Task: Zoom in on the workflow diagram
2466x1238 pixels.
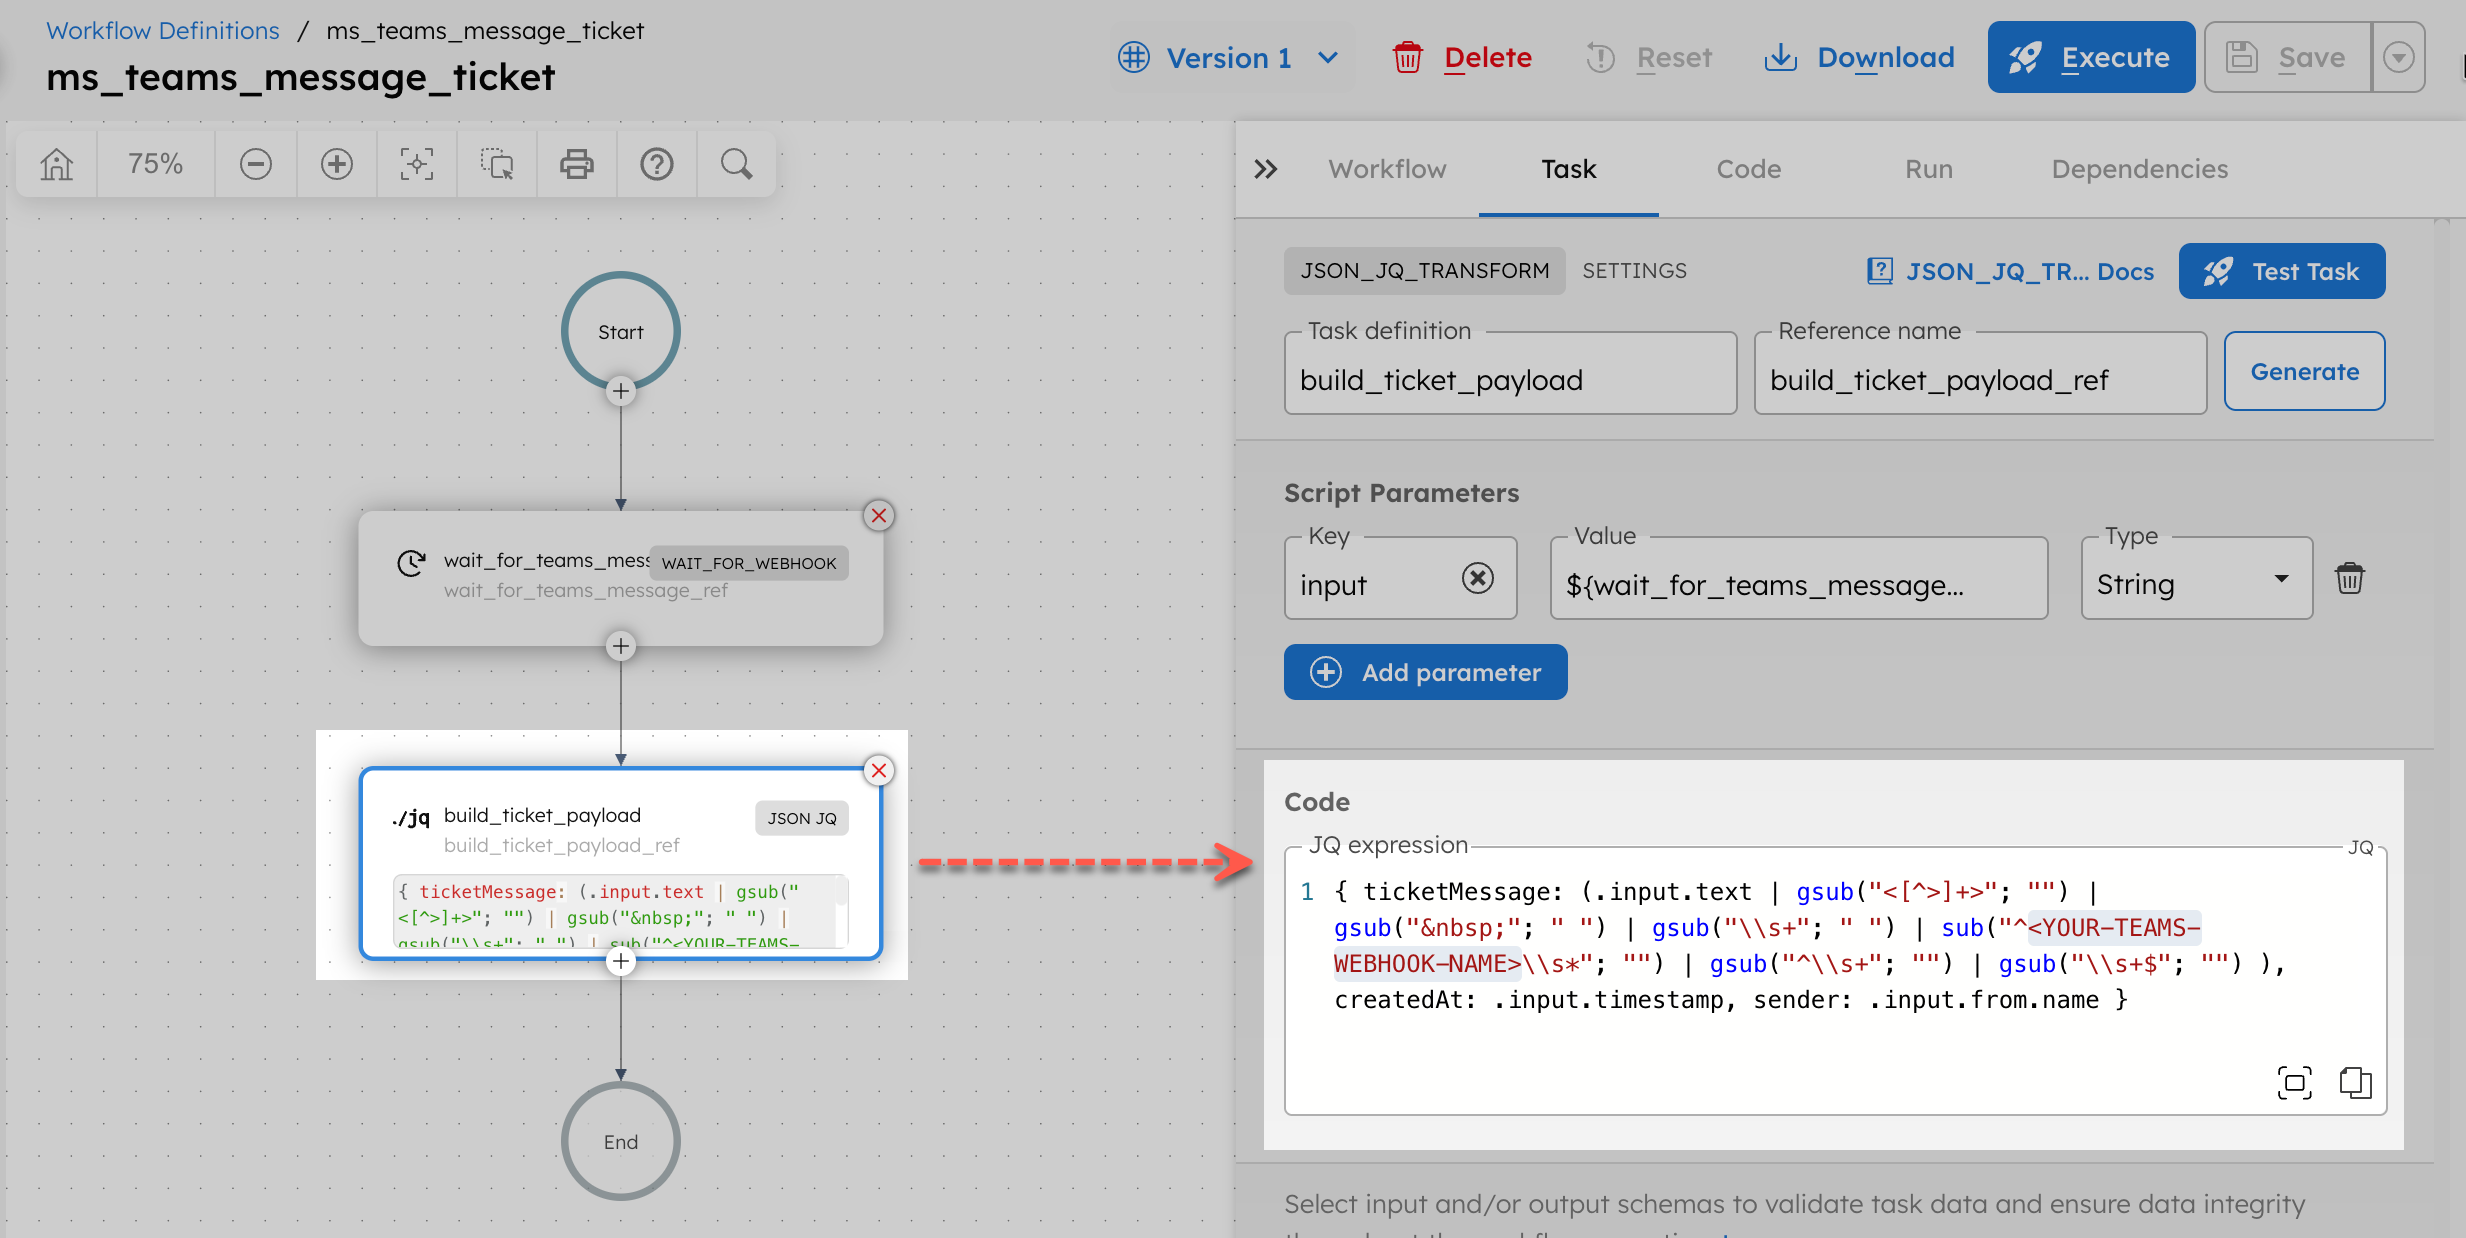Action: pyautogui.click(x=336, y=163)
